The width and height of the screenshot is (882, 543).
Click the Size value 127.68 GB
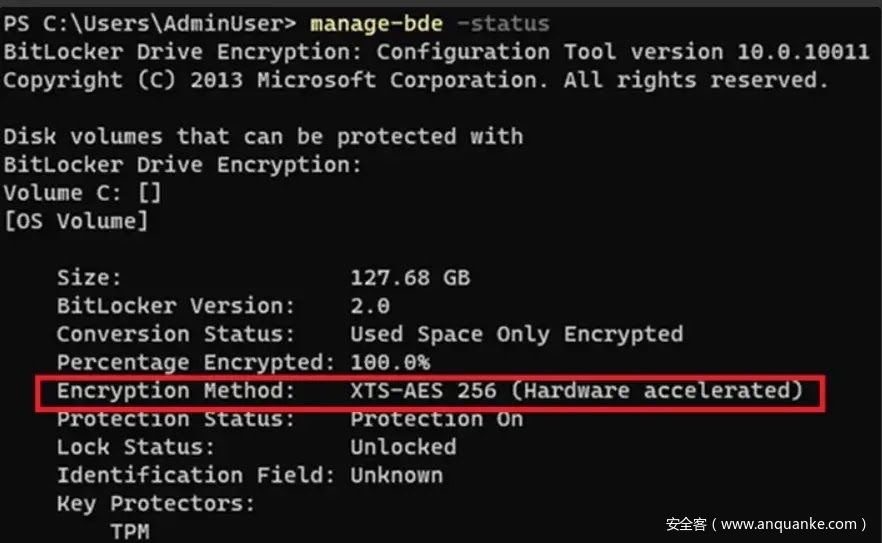coord(410,277)
